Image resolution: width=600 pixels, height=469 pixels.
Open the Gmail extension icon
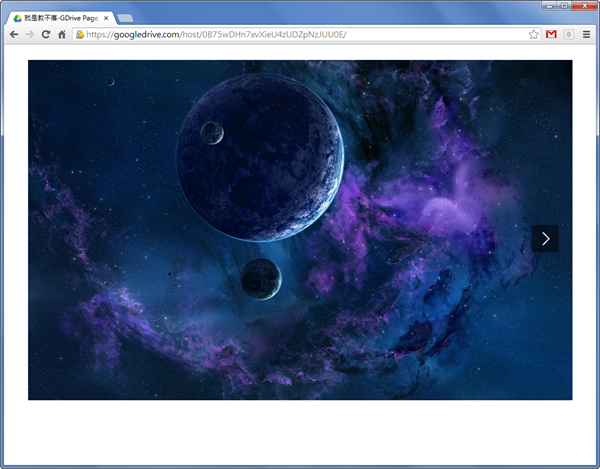(551, 34)
